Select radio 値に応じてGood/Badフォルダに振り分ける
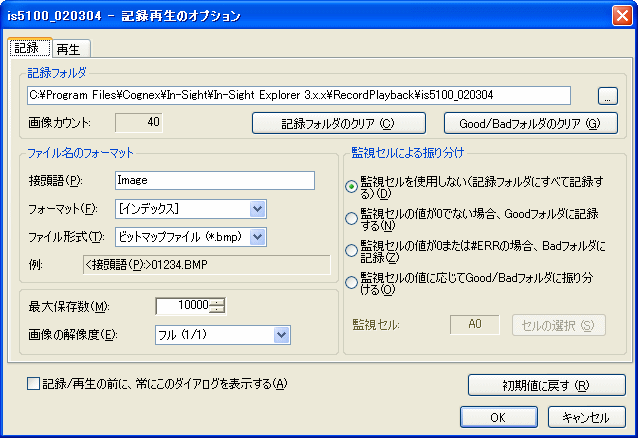 coord(350,283)
